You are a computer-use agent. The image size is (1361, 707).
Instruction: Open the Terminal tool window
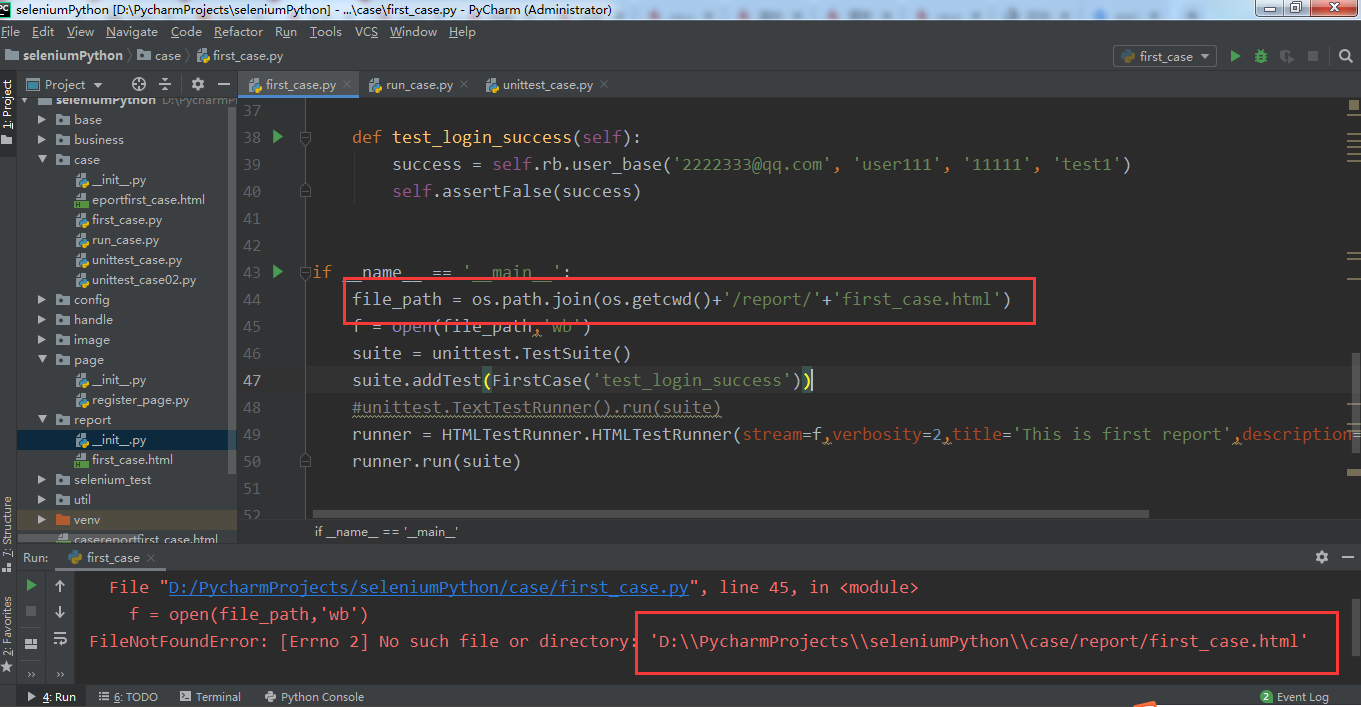pyautogui.click(x=209, y=697)
